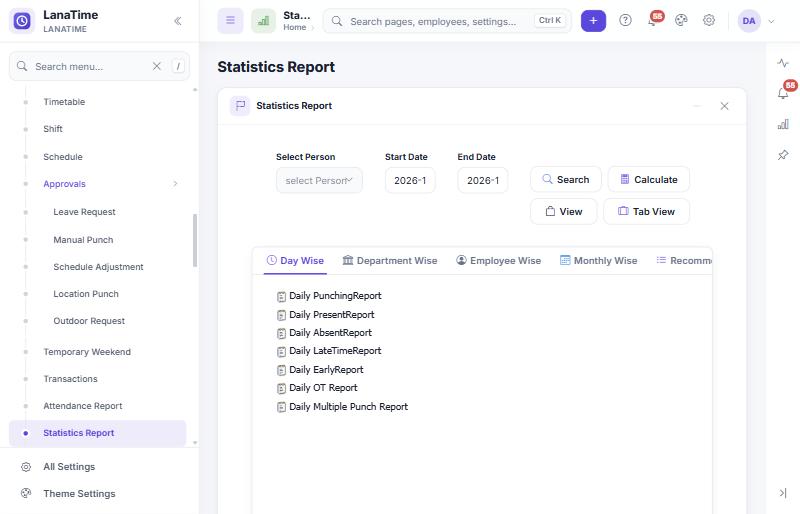Open Attendance Report in the sidebar

83,406
